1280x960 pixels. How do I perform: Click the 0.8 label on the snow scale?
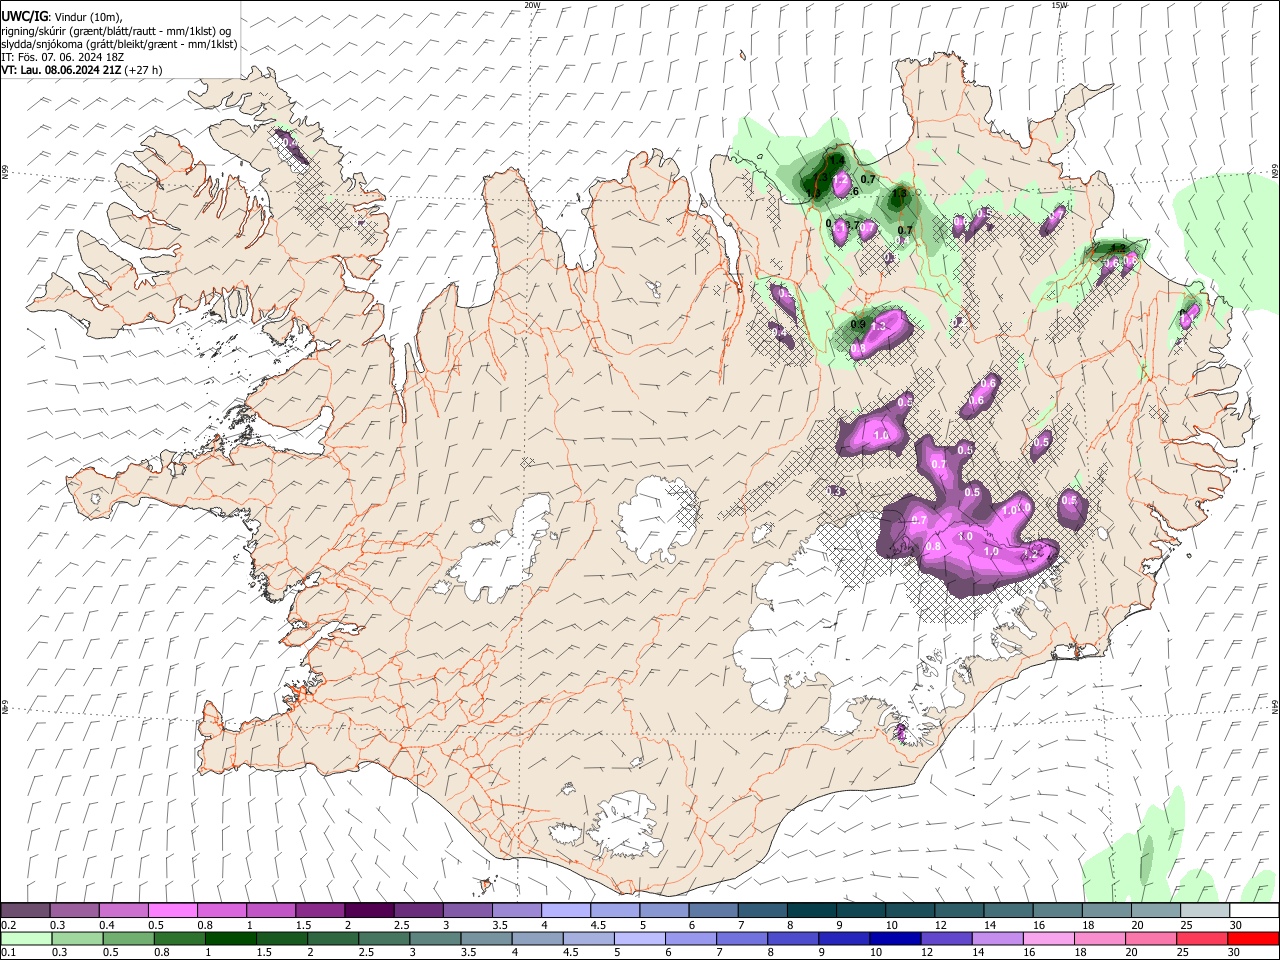tap(205, 925)
